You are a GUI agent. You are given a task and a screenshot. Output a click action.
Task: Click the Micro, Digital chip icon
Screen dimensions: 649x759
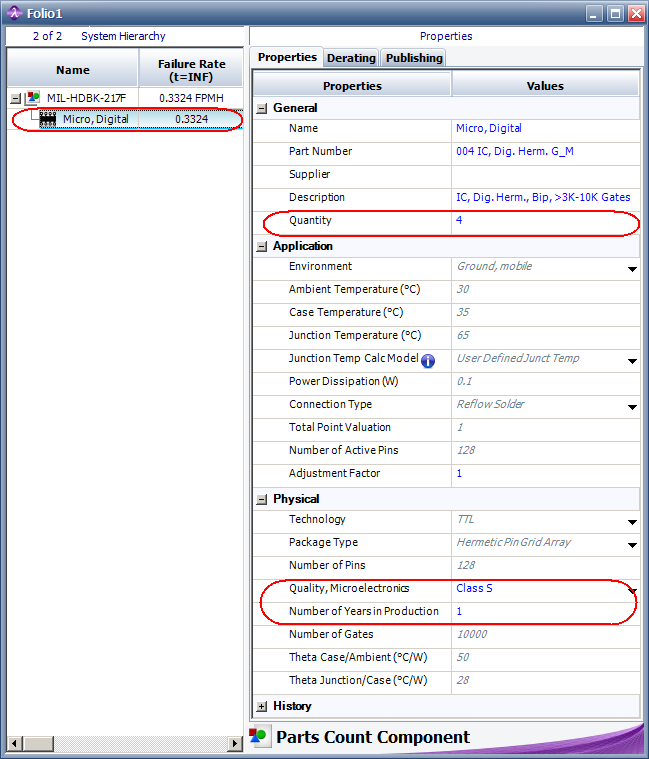pyautogui.click(x=47, y=120)
